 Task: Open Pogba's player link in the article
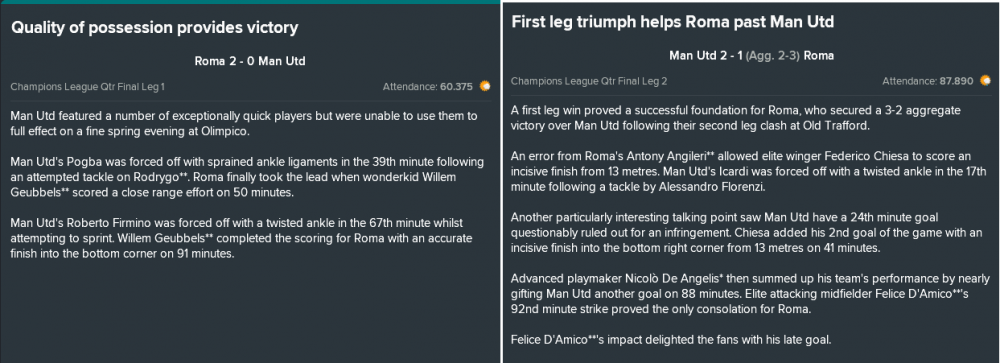pyautogui.click(x=67, y=162)
